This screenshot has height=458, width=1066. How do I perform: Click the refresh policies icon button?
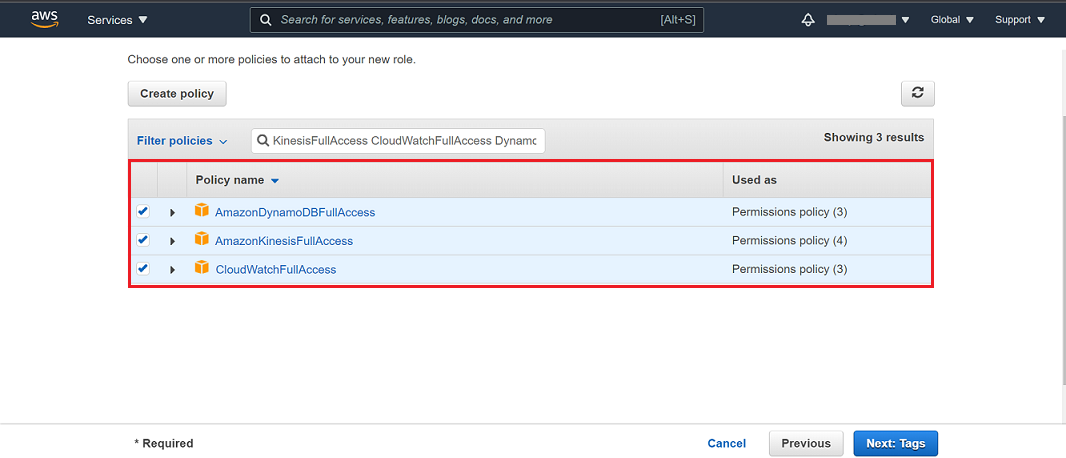coord(918,93)
